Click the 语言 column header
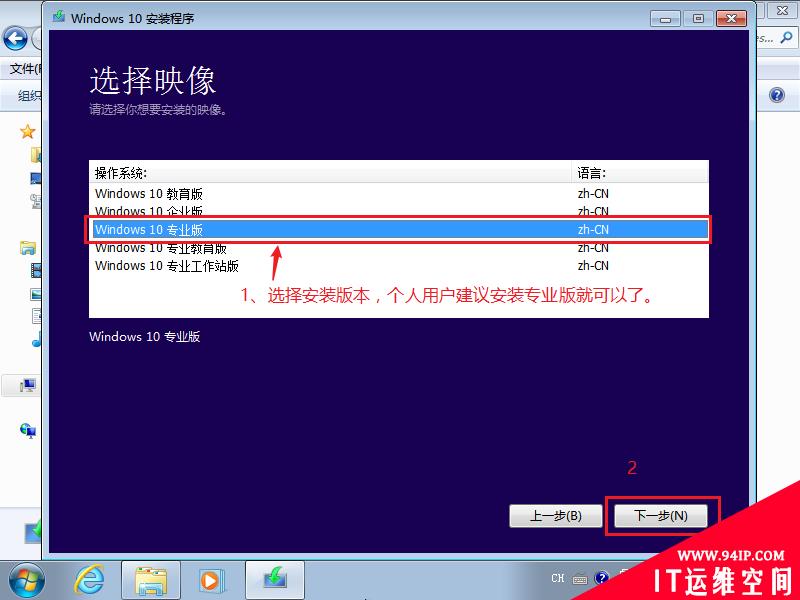The image size is (800, 600). click(x=640, y=173)
